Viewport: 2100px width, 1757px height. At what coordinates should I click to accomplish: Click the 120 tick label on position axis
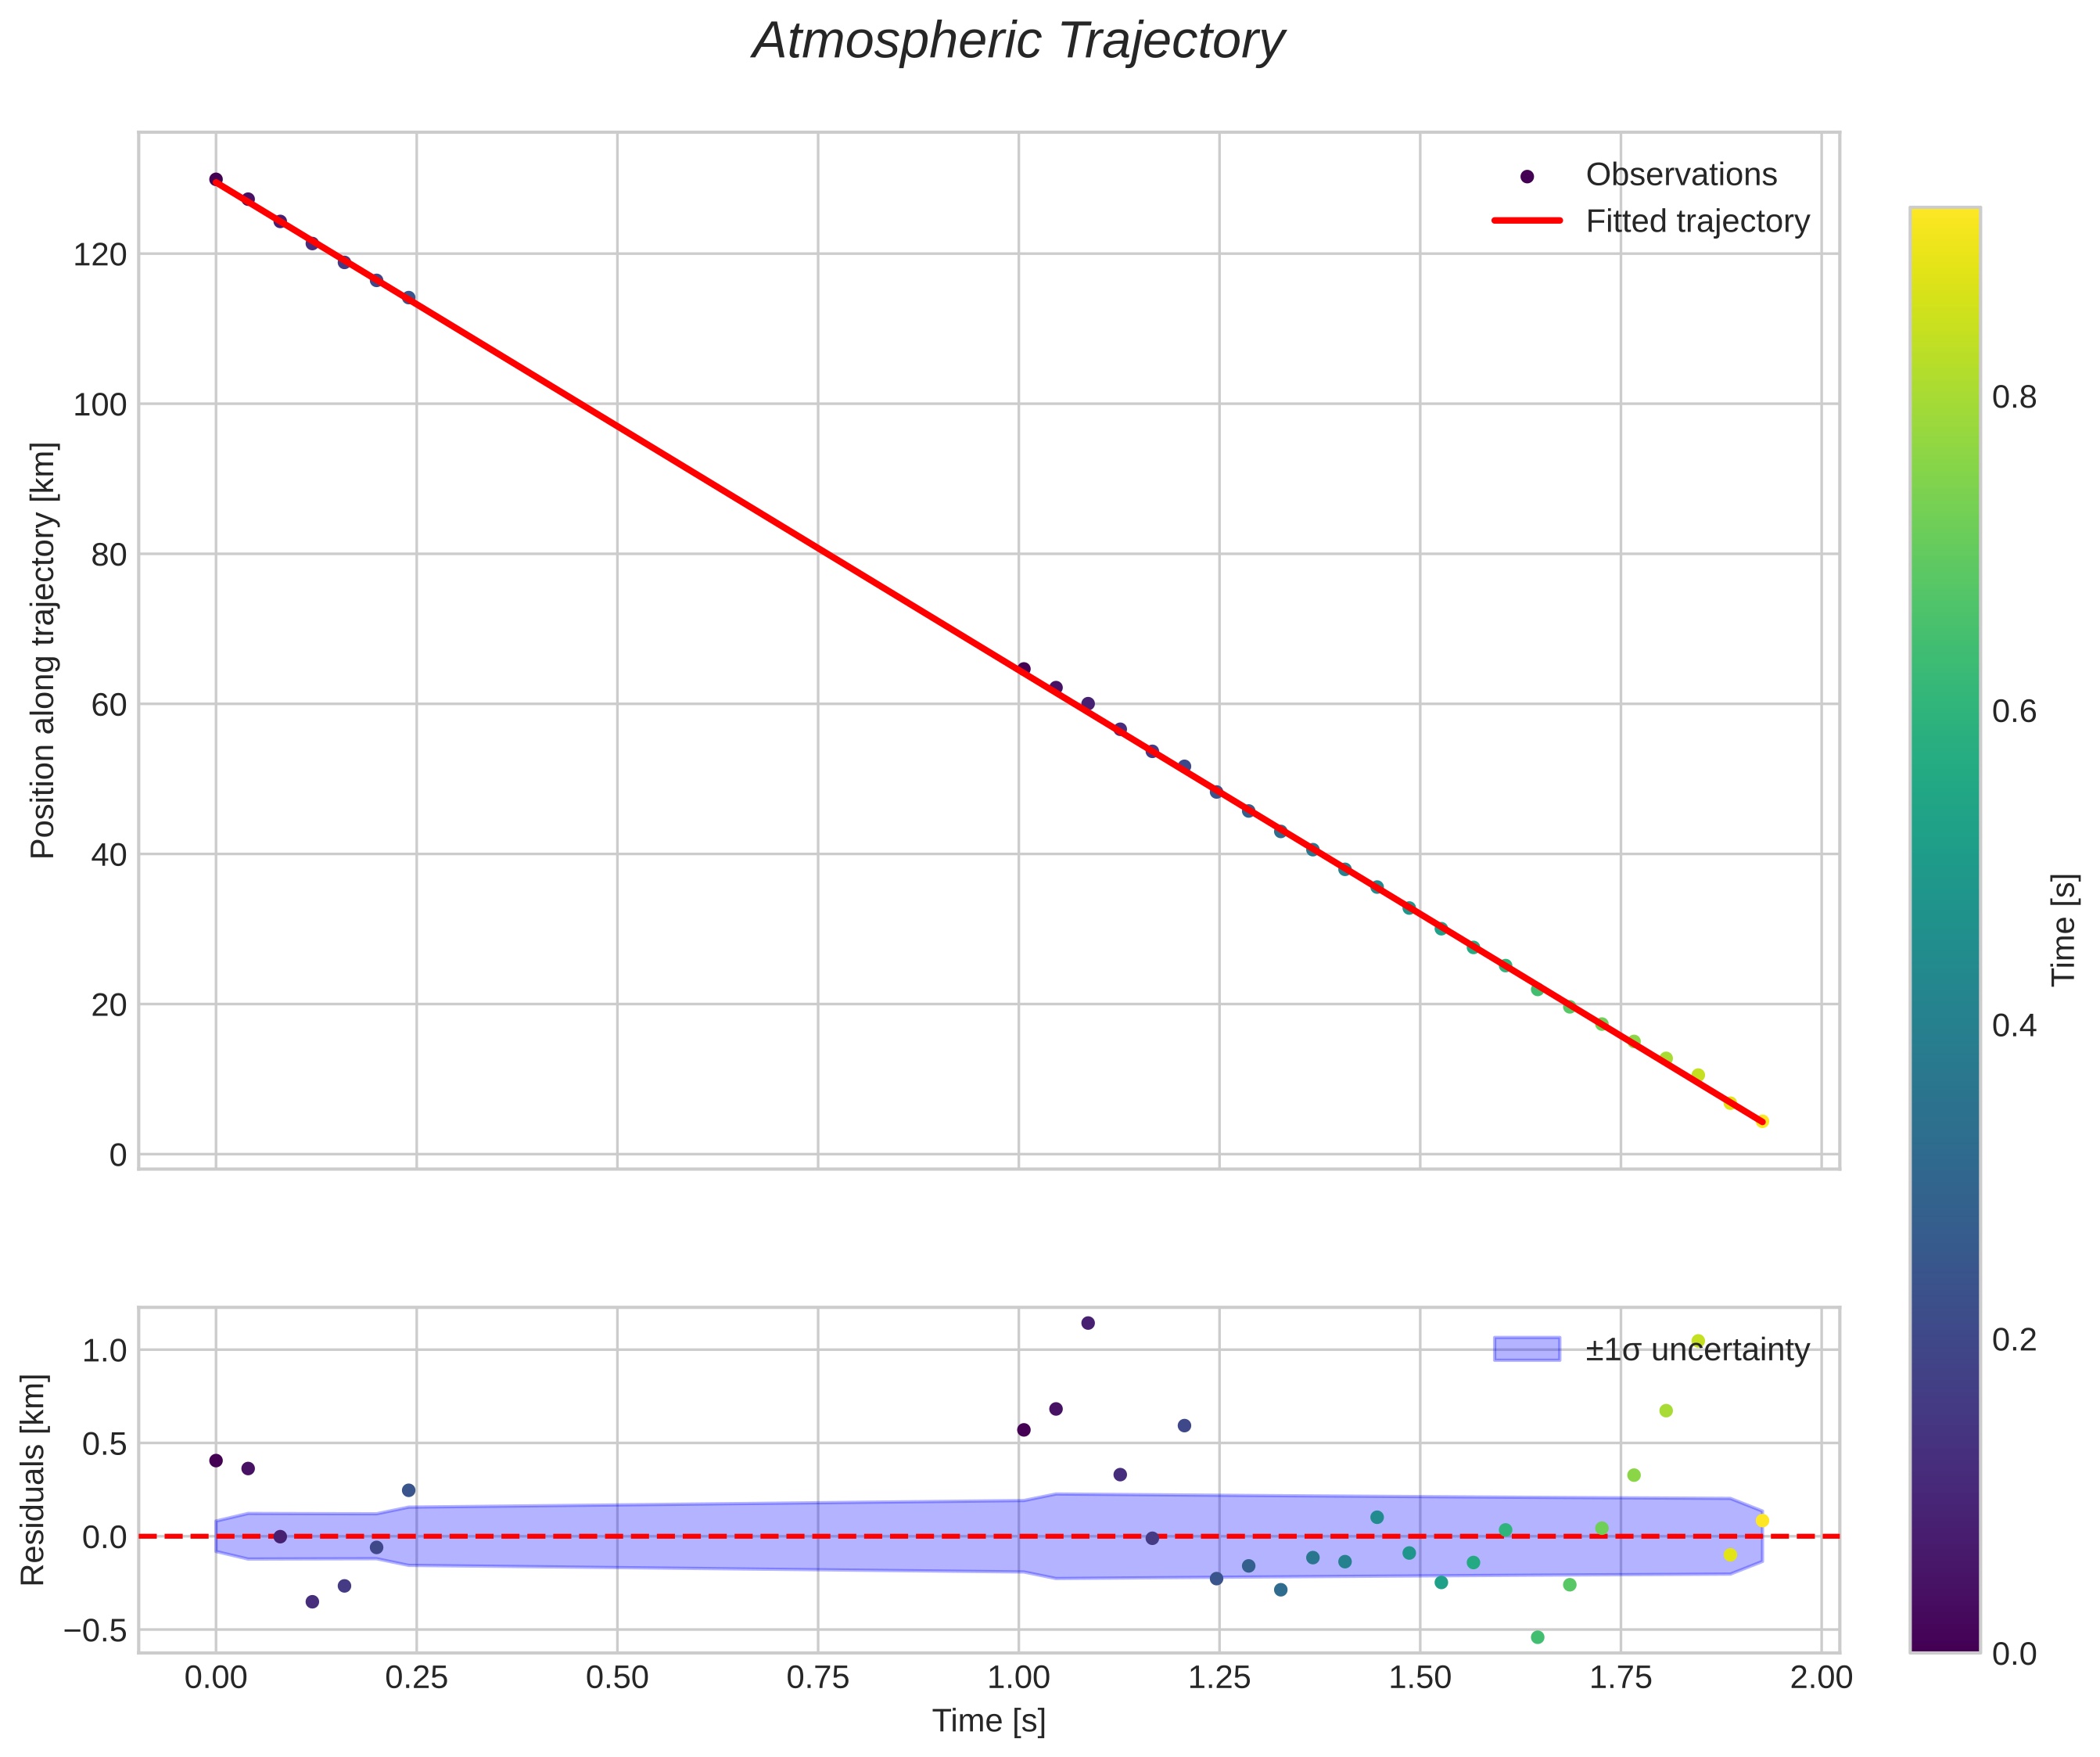point(100,255)
